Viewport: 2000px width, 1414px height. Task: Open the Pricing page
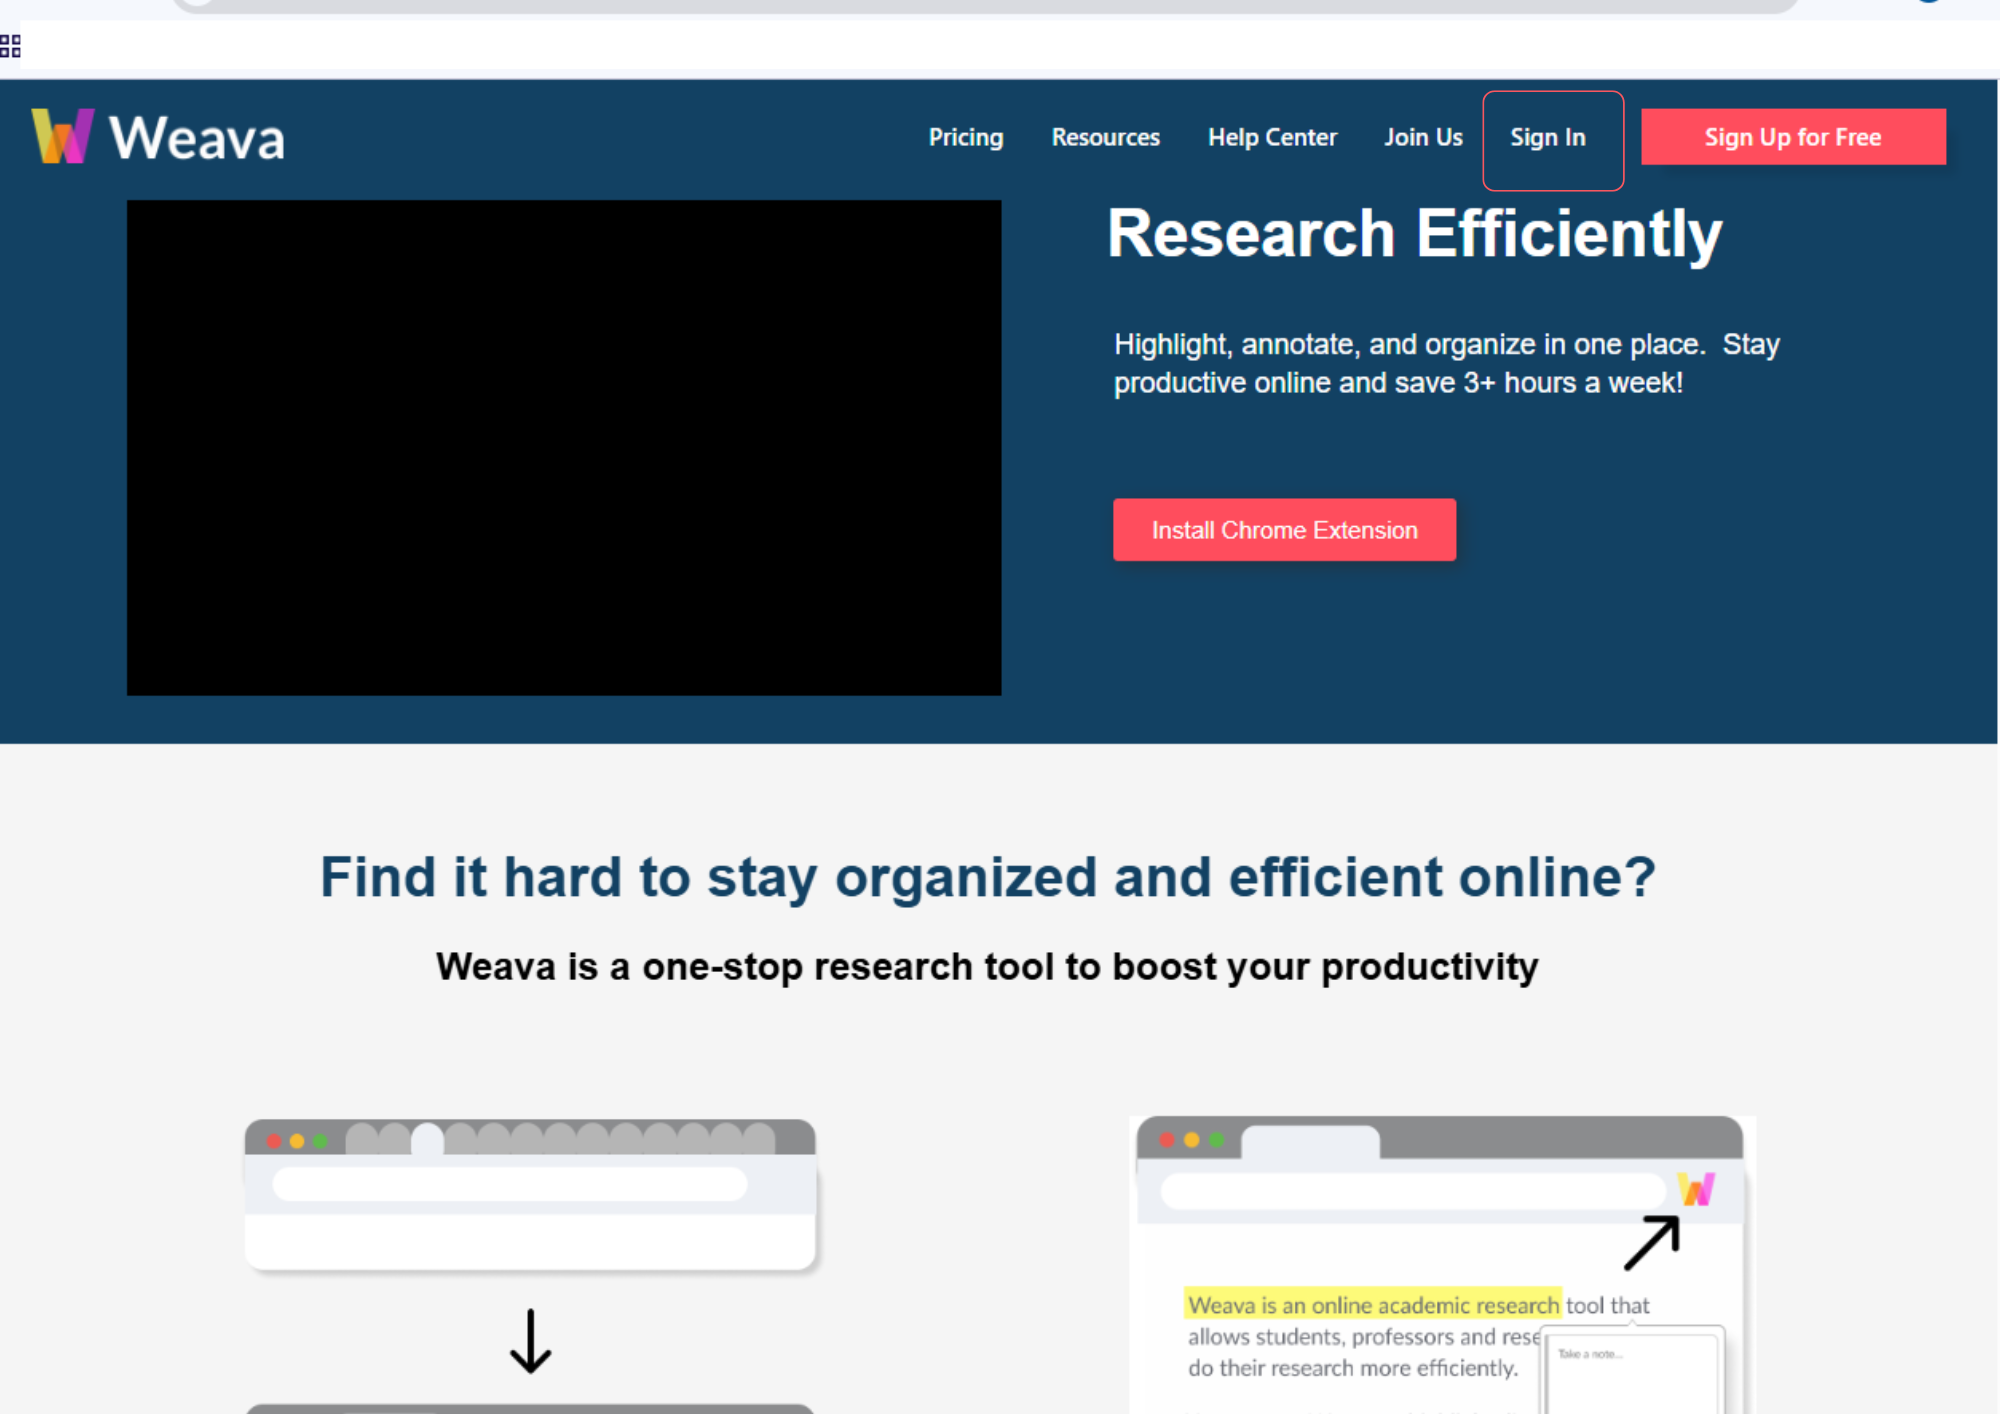[965, 137]
